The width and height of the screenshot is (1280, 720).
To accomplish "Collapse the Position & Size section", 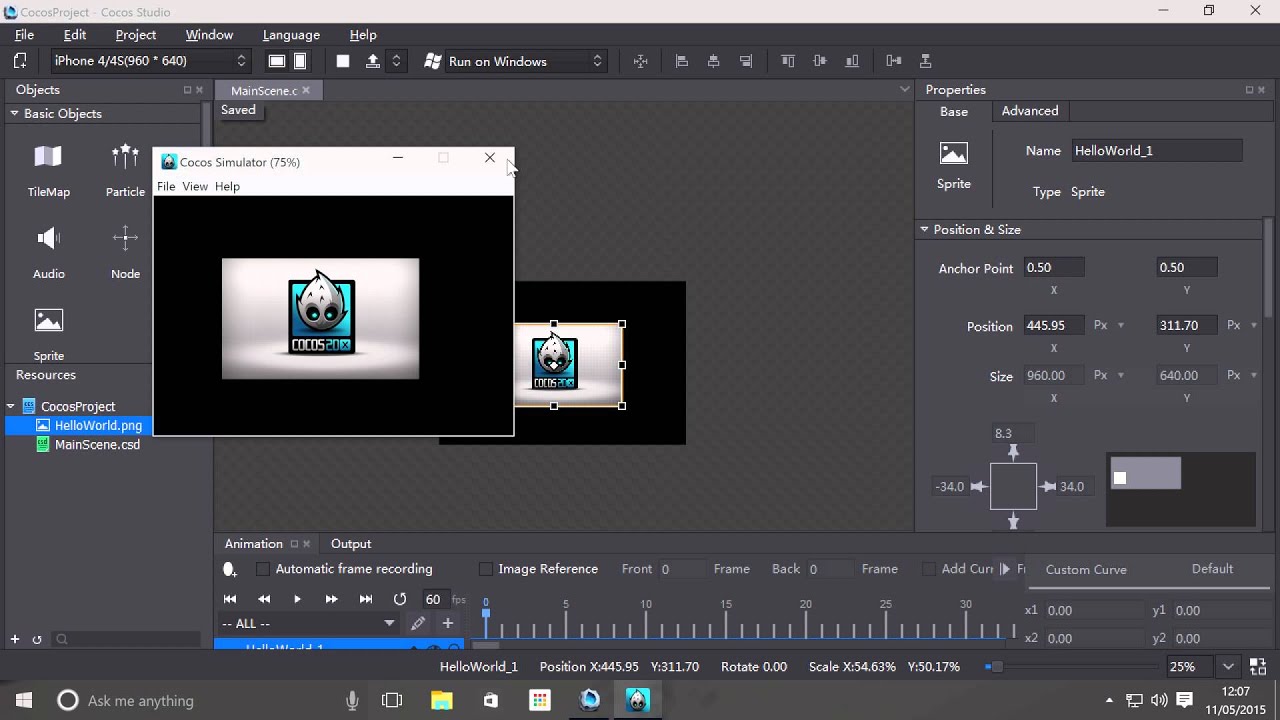I will (x=924, y=229).
